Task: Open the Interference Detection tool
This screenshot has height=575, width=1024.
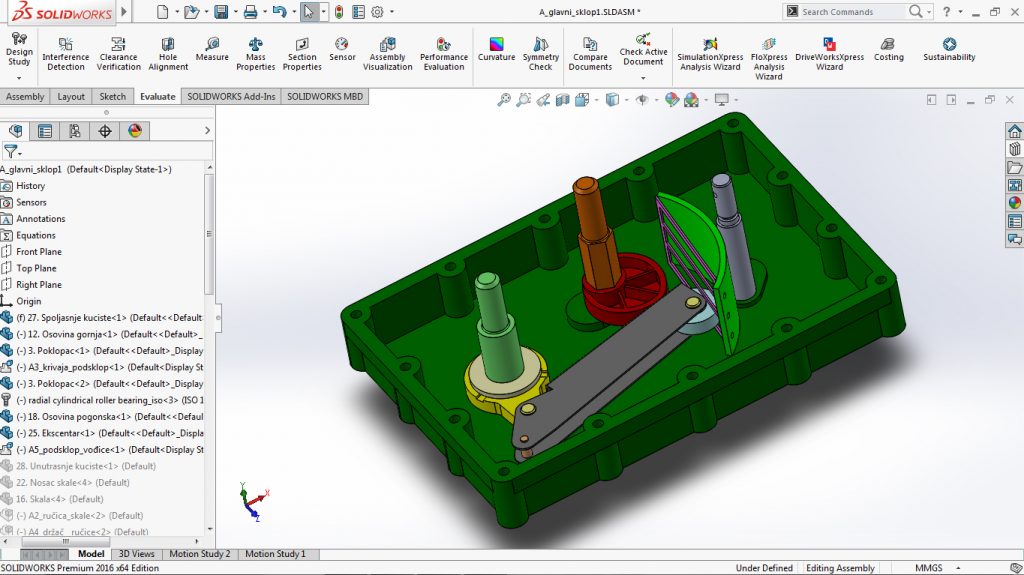Action: 65,54
